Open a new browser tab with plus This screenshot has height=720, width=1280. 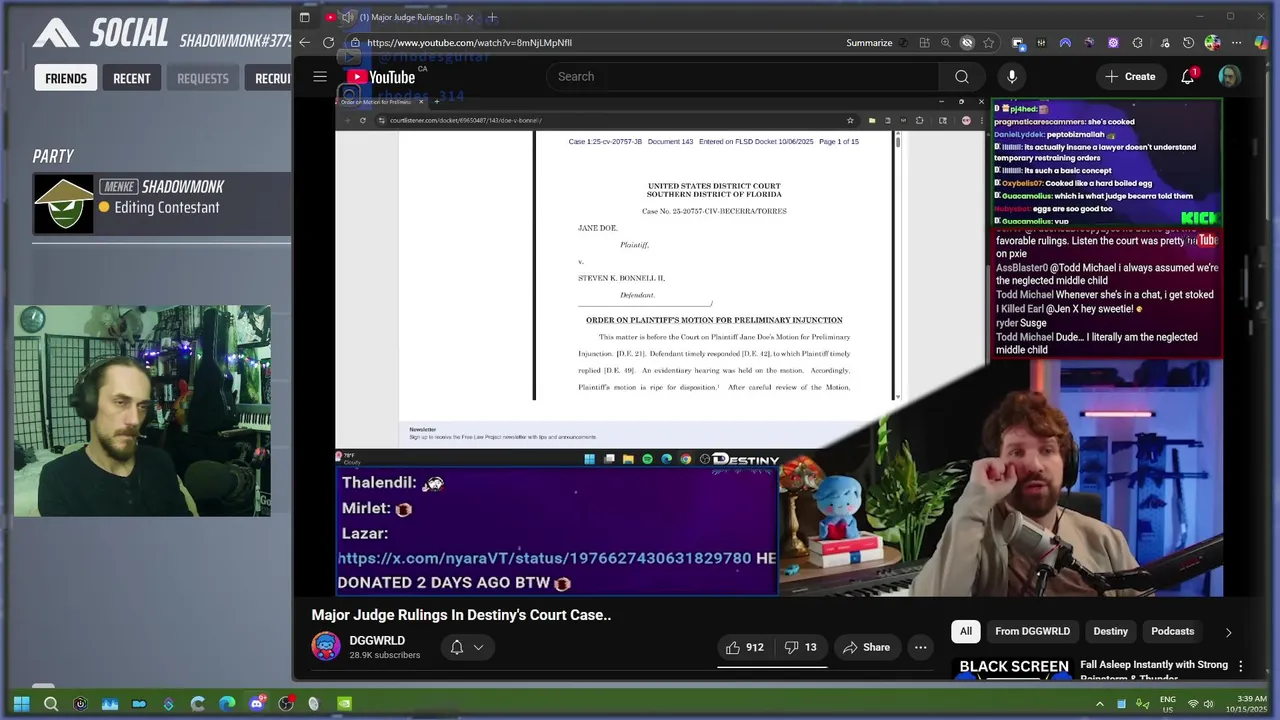tap(492, 17)
